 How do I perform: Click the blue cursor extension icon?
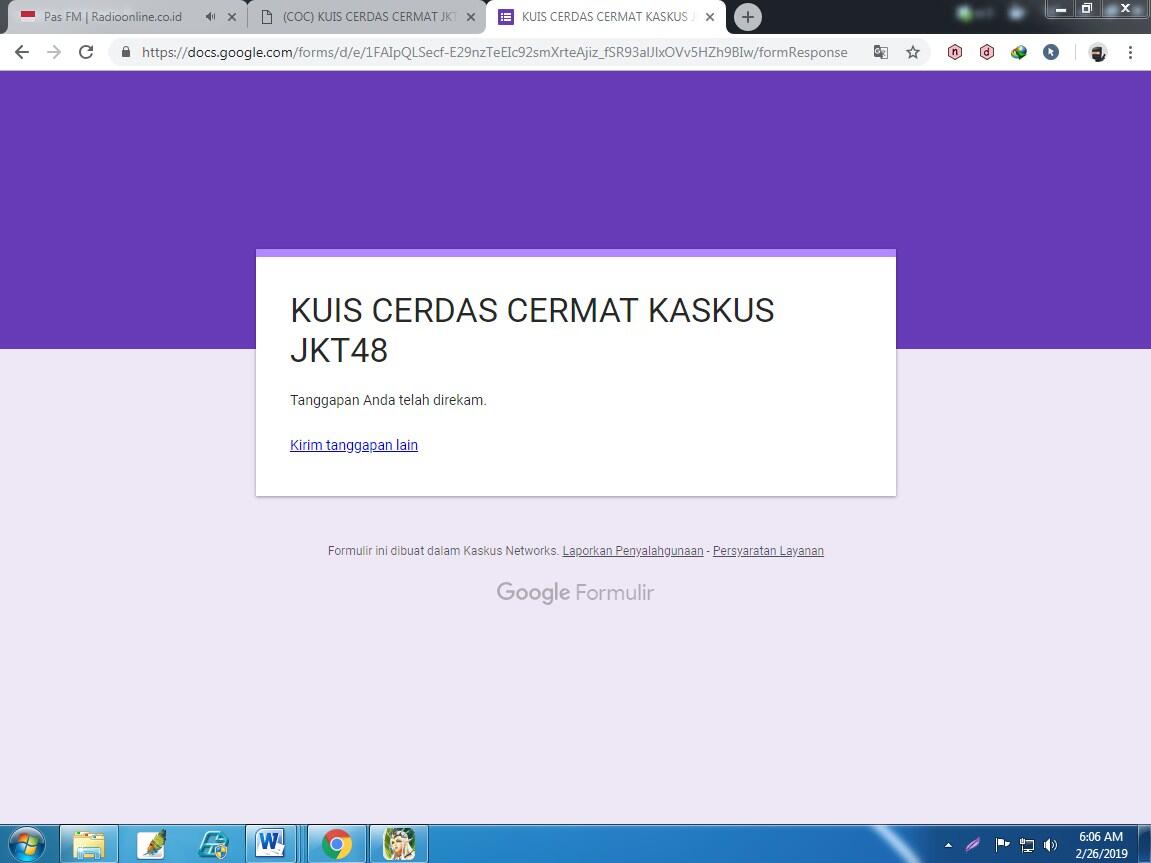coord(1051,52)
